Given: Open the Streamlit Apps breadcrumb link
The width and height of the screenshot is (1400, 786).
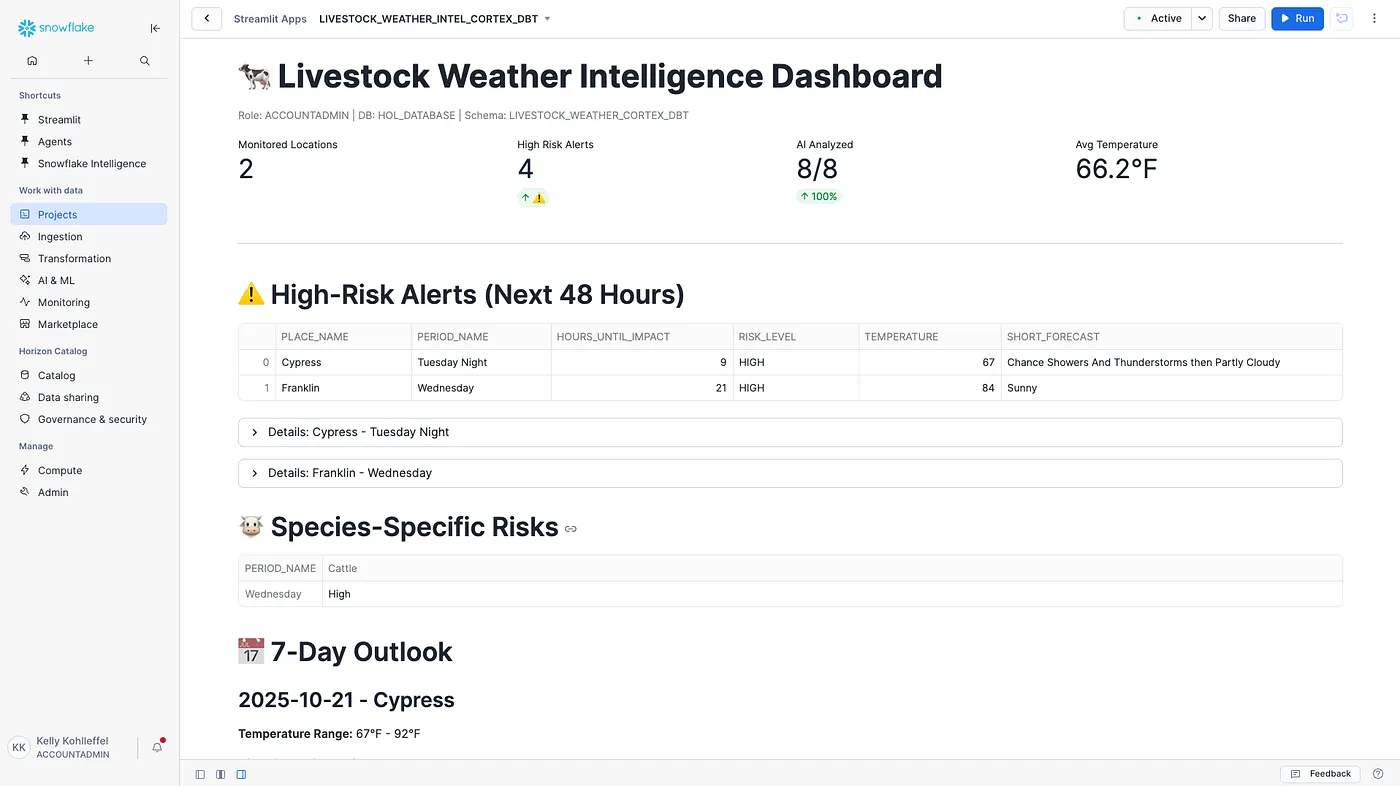Looking at the screenshot, I should coord(270,19).
